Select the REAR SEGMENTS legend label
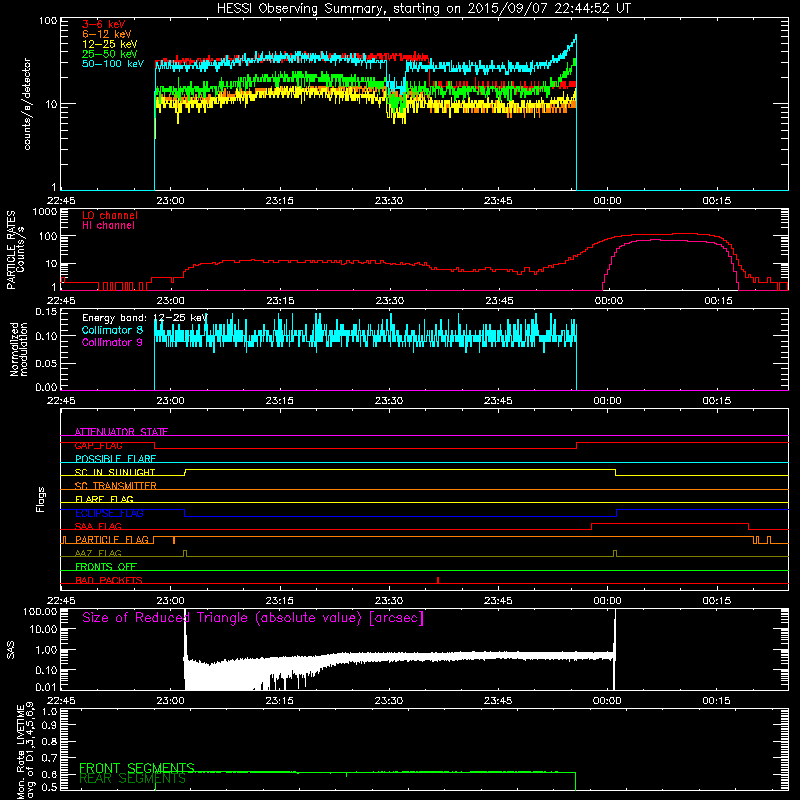 [x=133, y=779]
